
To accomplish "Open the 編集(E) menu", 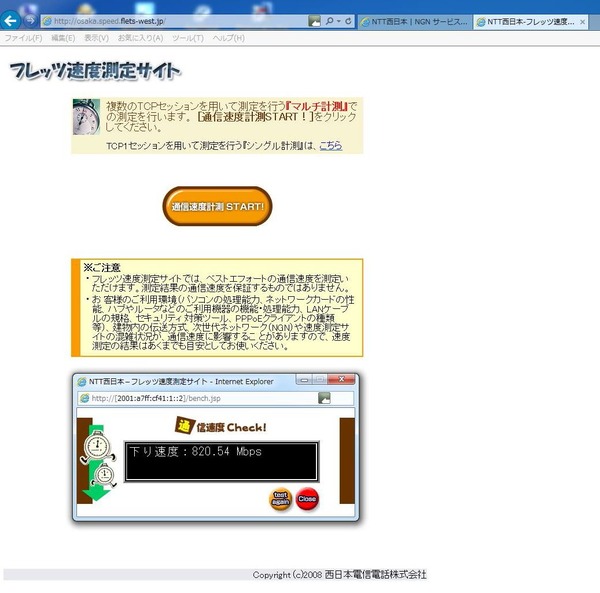I will (x=63, y=38).
